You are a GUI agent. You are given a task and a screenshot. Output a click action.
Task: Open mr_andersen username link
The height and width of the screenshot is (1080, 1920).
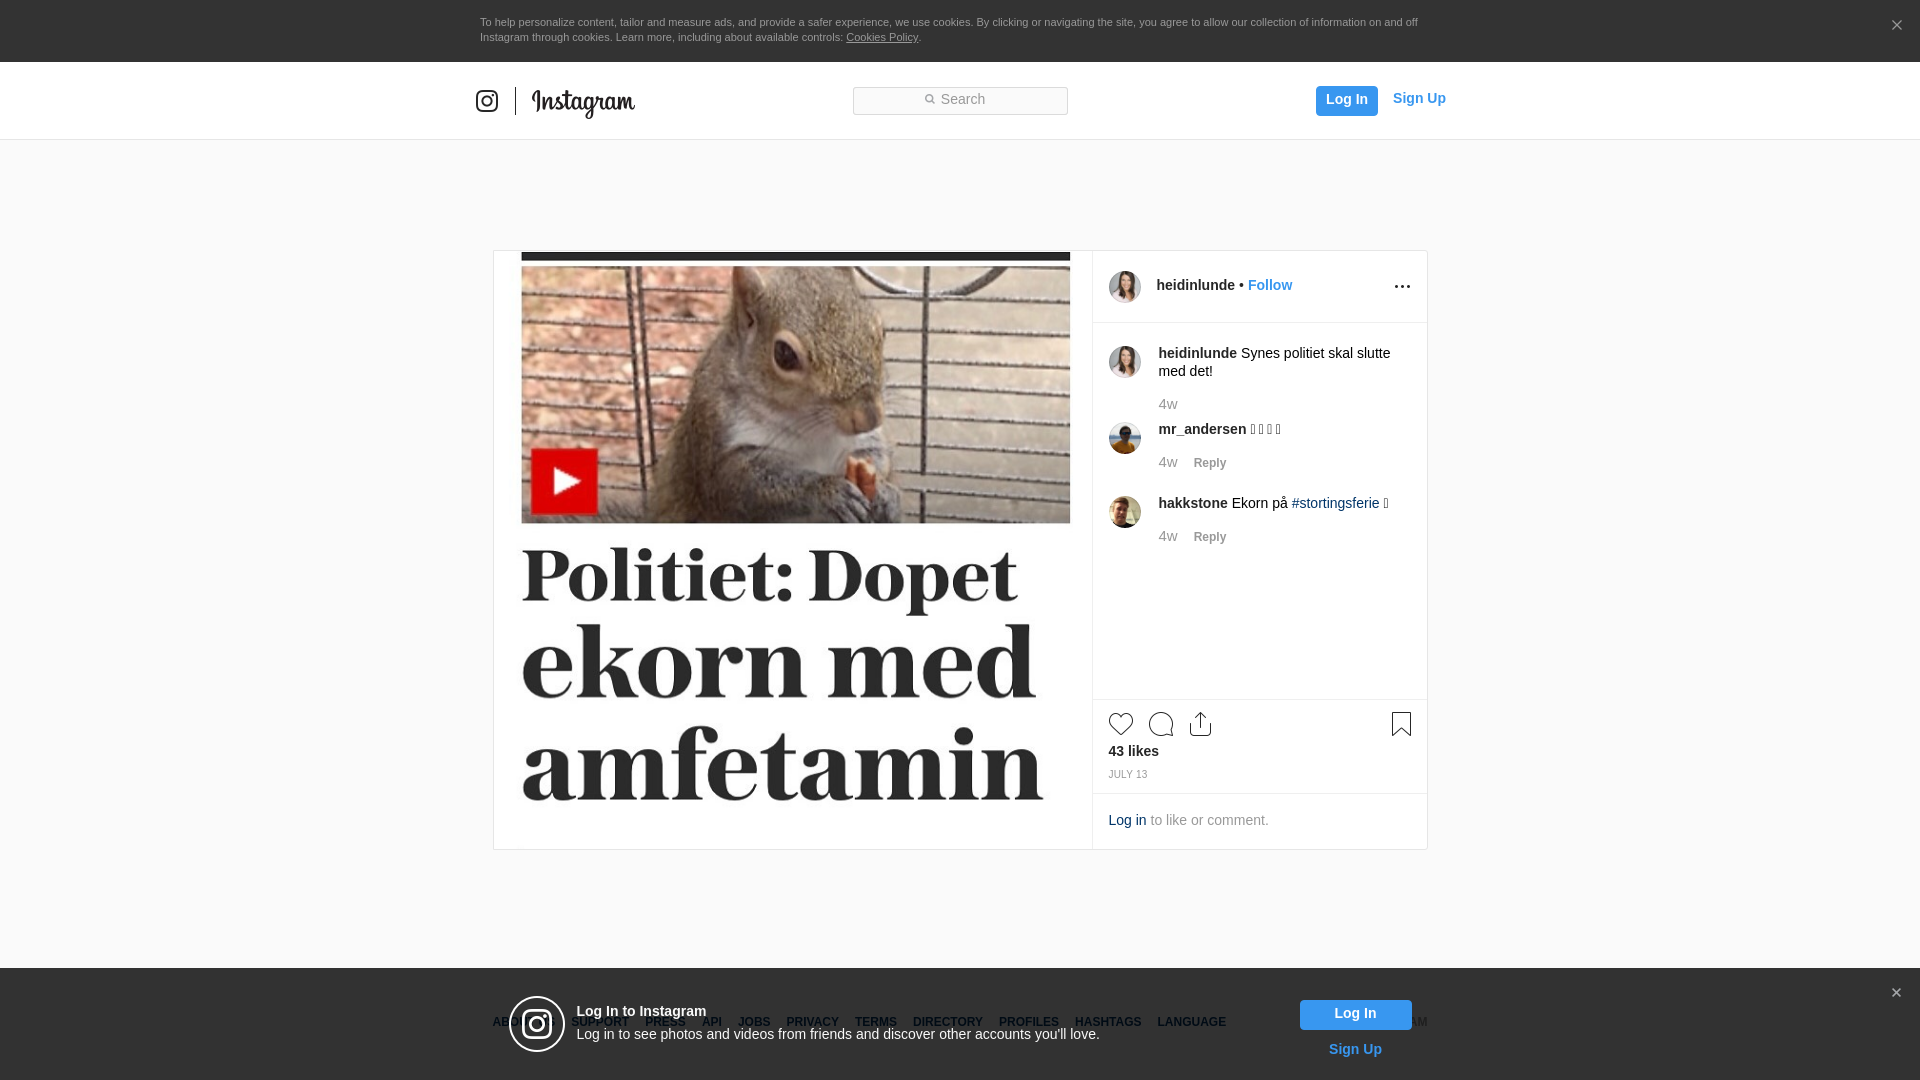click(x=1202, y=429)
